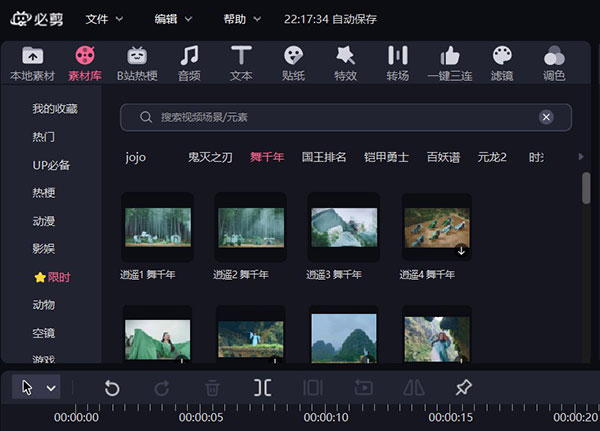600x431 pixels.
Task: Toggle the pin snapping icon in timeline toolbar
Action: point(463,388)
